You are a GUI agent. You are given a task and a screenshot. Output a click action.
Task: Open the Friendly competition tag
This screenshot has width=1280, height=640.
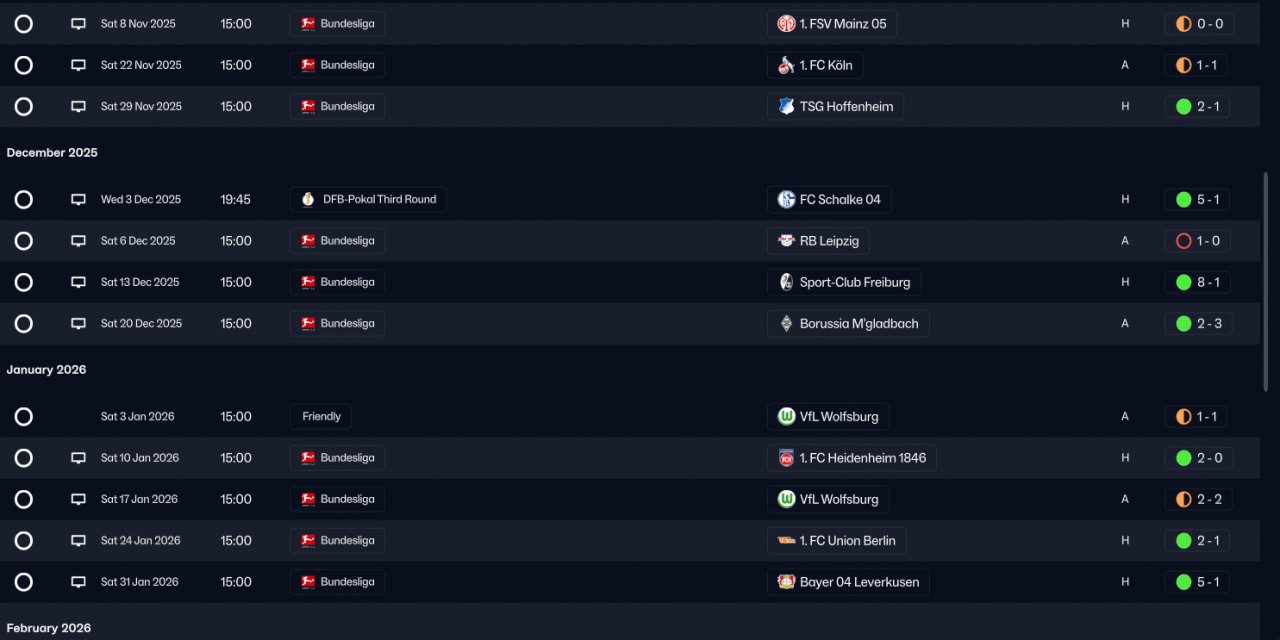(321, 417)
